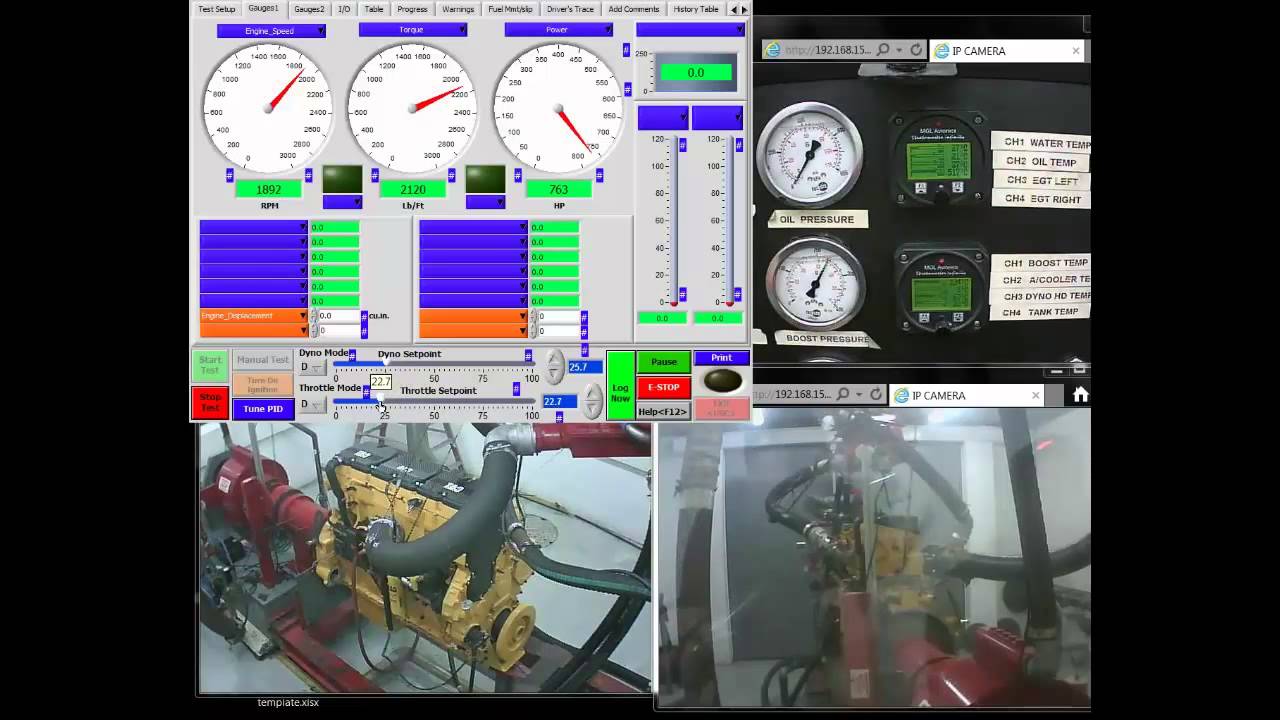This screenshot has height=720, width=1280.
Task: Switch to the Test Setup tab
Action: coord(217,9)
